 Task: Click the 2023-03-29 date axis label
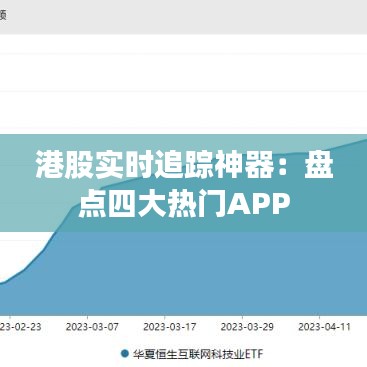point(247,327)
